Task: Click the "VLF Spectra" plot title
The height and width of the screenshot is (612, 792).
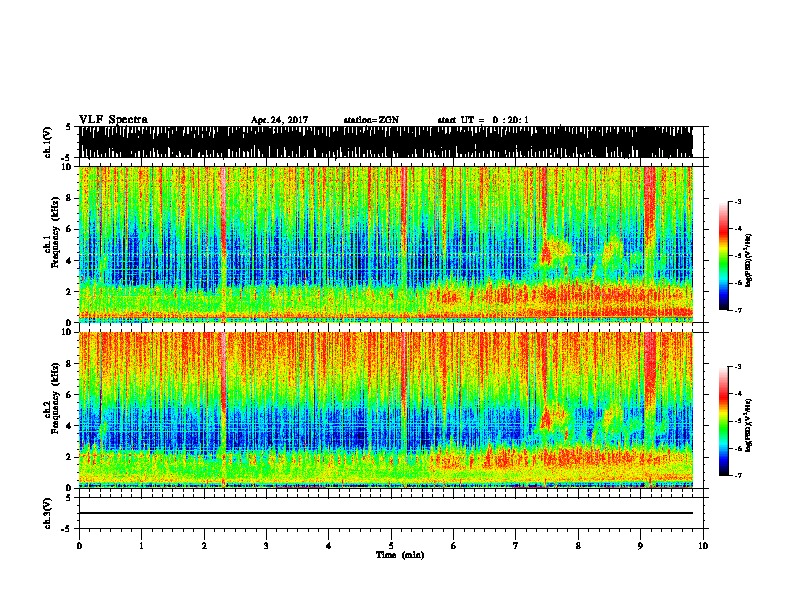Action: pyautogui.click(x=113, y=120)
